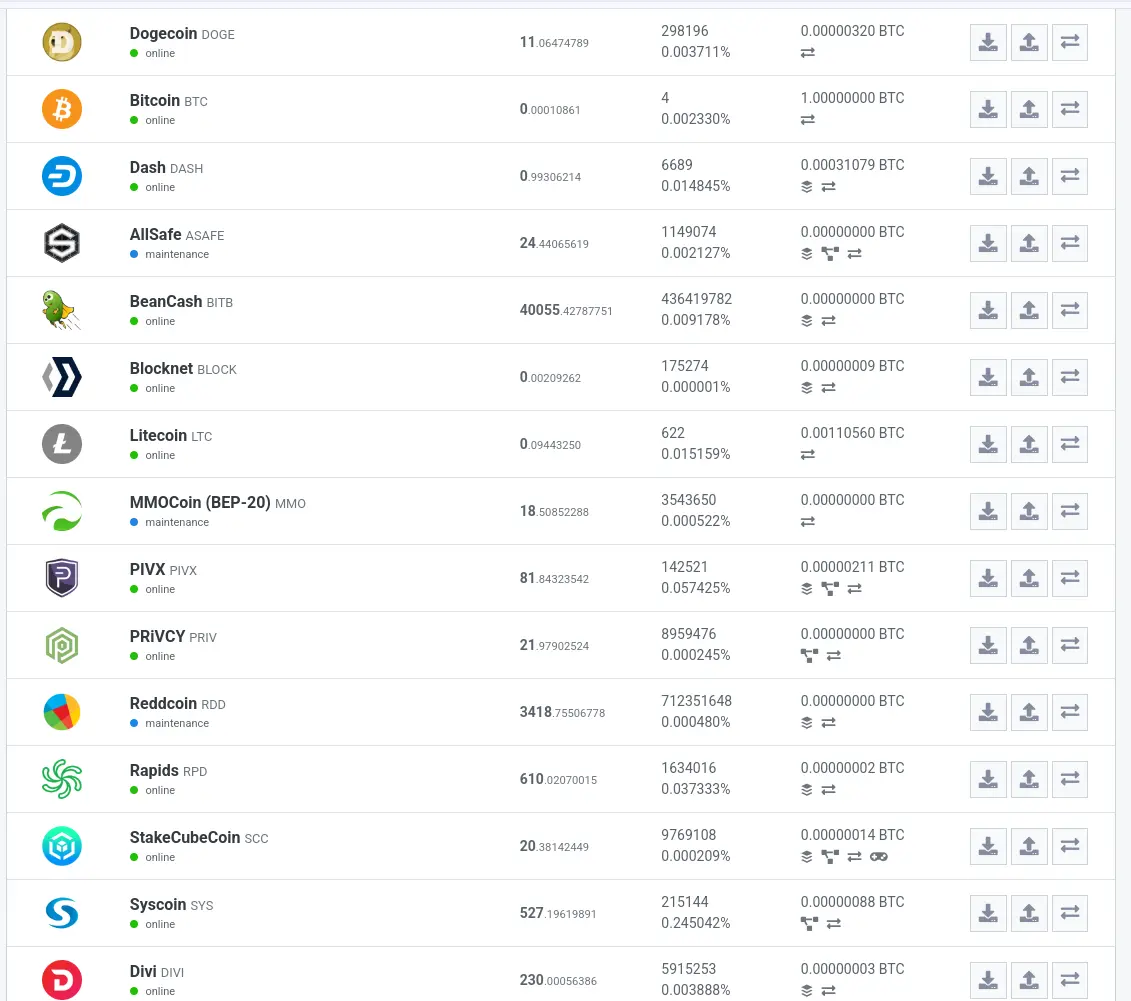This screenshot has height=1001, width=1131.
Task: Withdraw Dash using the upload icon
Action: click(x=1029, y=177)
